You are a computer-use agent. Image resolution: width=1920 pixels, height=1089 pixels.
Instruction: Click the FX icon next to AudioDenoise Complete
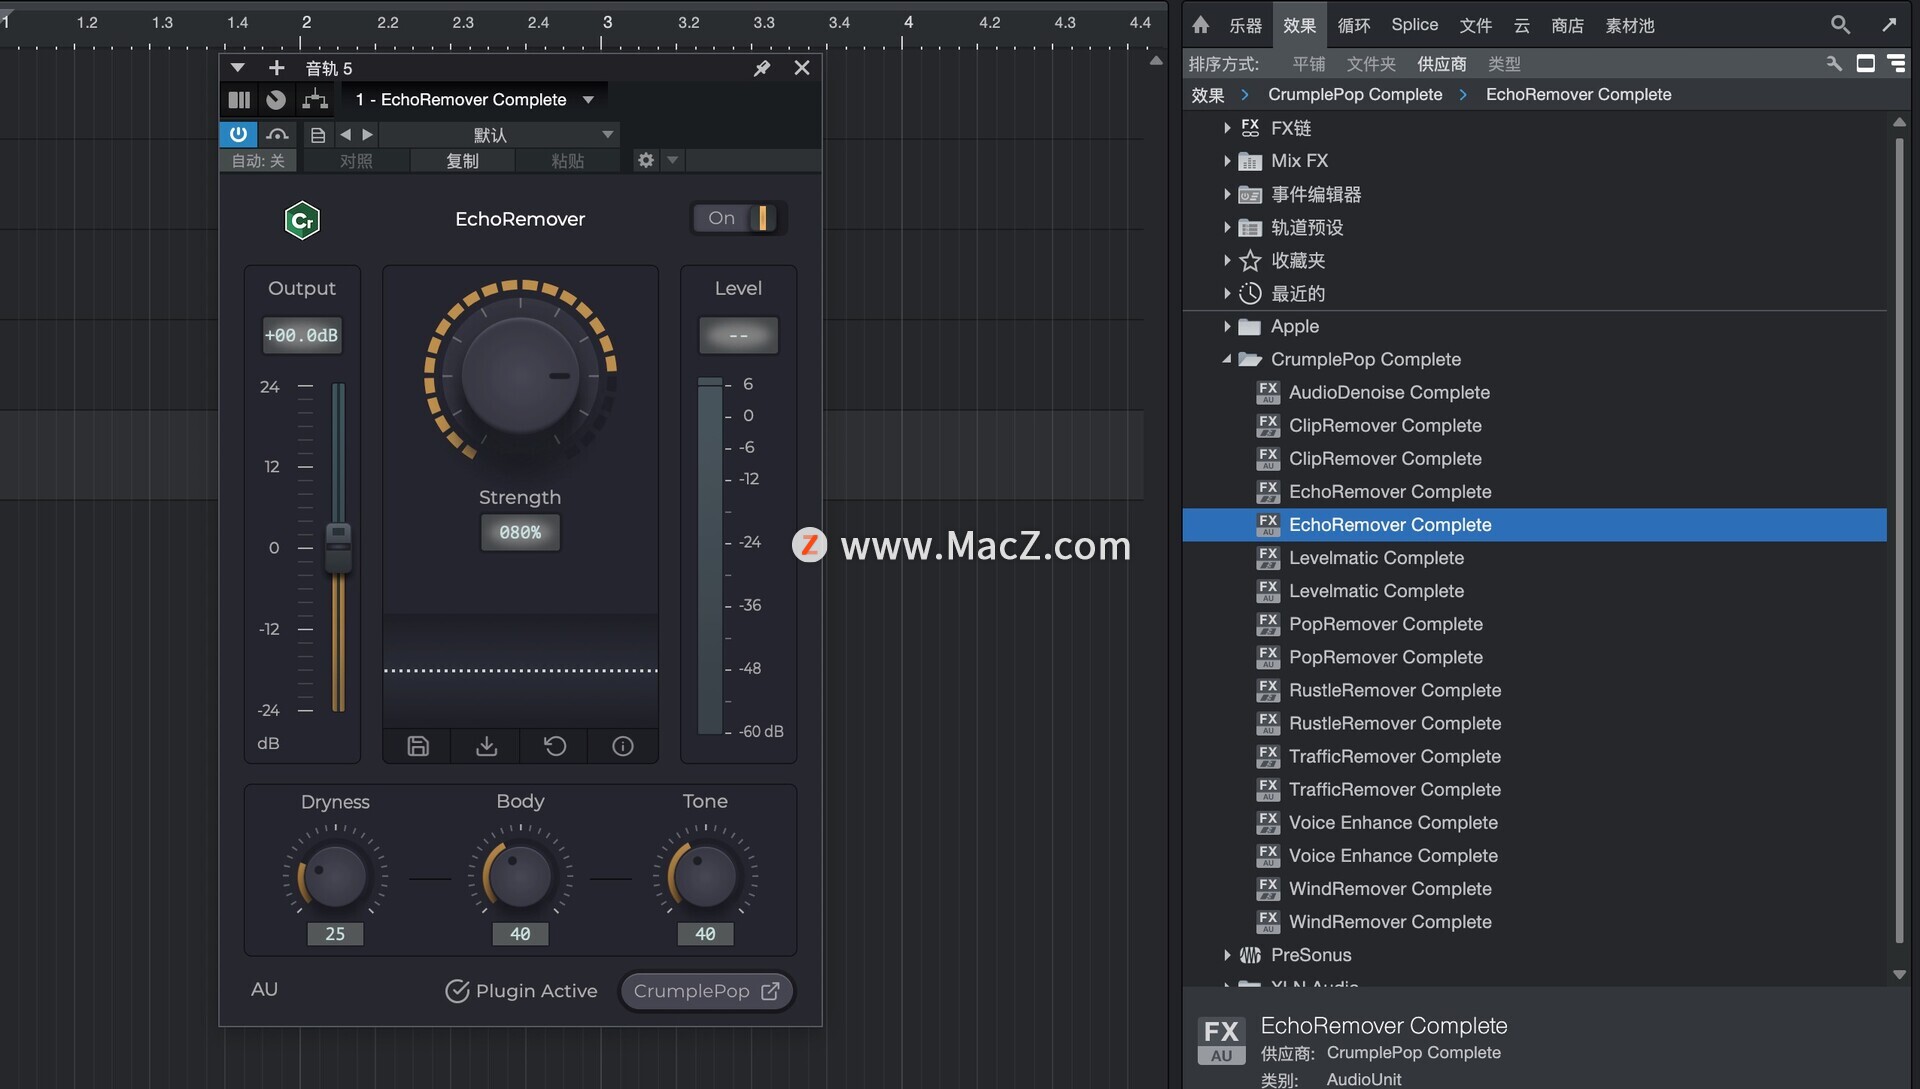click(1268, 392)
